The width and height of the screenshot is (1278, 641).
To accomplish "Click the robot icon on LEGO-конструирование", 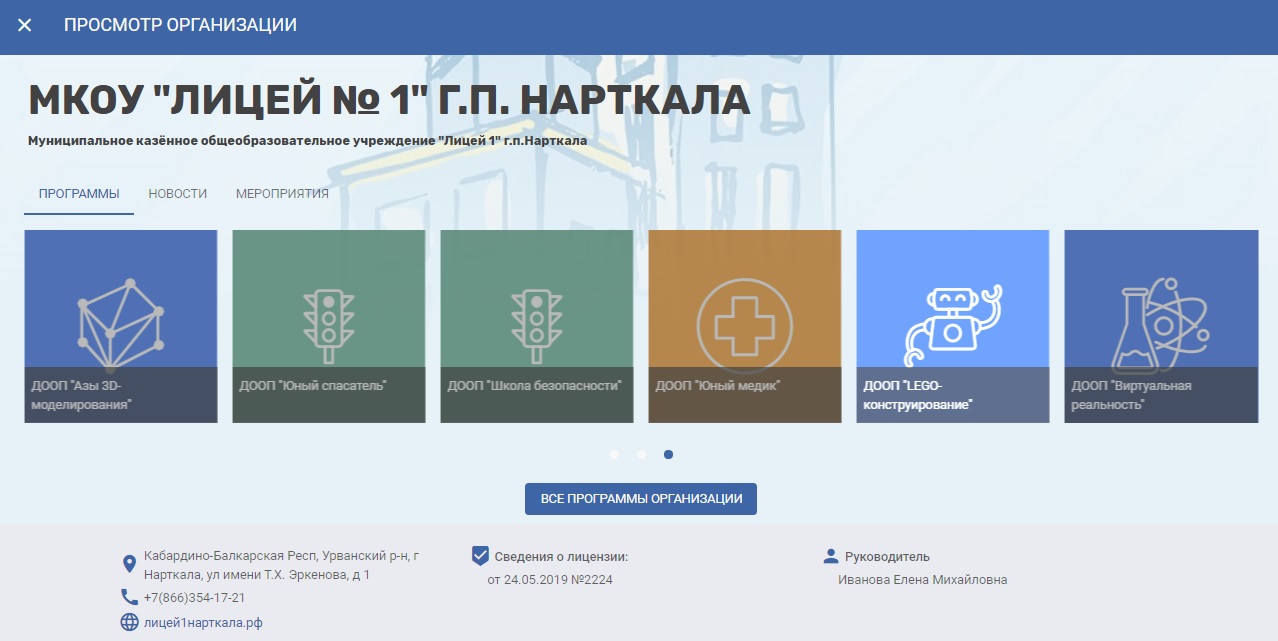I will pos(952,327).
